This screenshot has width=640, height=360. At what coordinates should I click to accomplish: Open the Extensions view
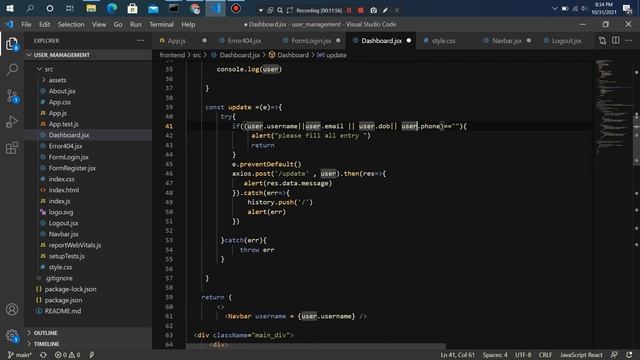[12, 148]
